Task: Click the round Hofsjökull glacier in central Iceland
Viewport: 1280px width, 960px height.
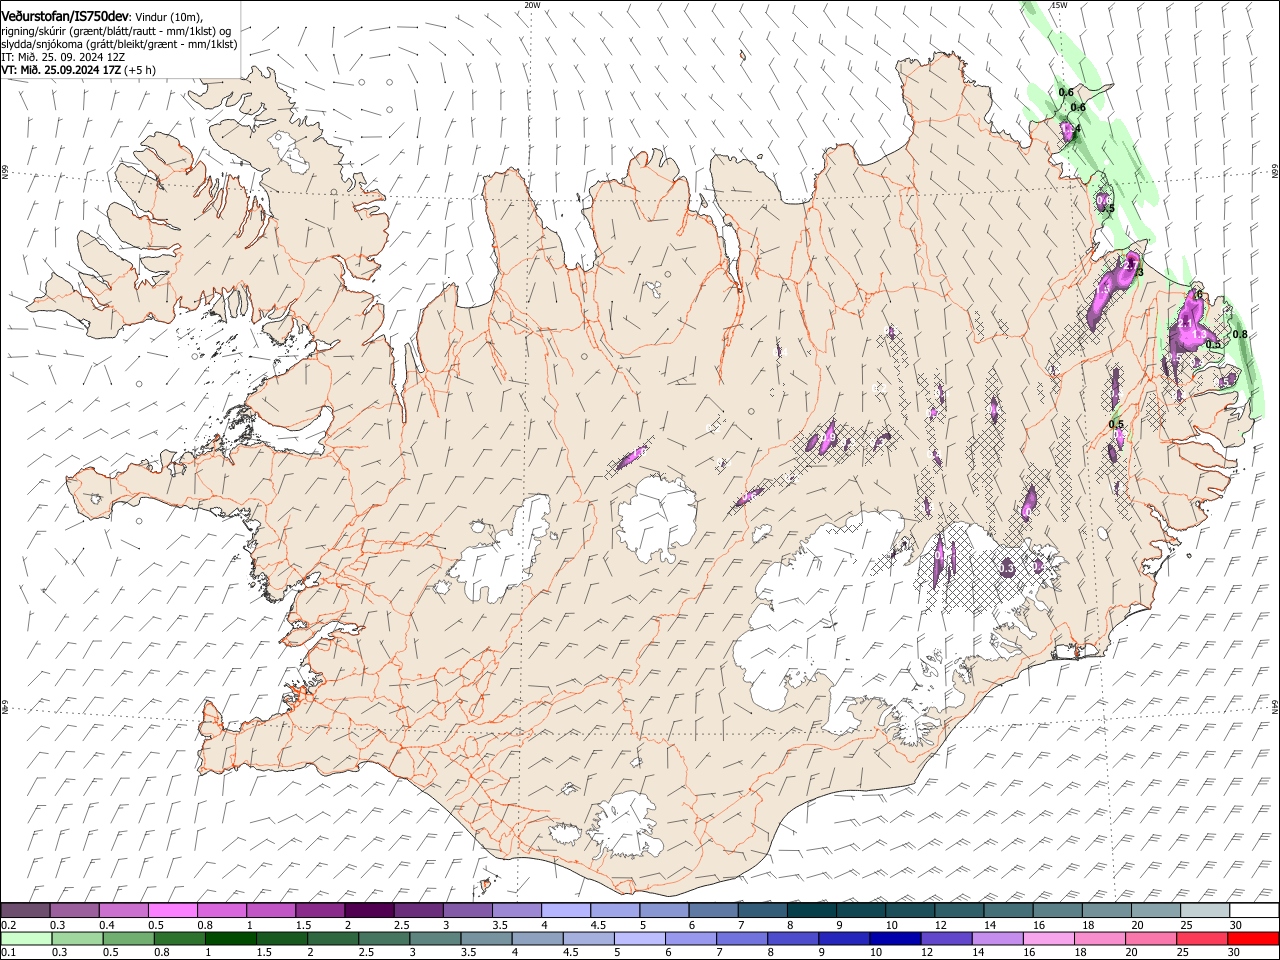Action: 657,519
